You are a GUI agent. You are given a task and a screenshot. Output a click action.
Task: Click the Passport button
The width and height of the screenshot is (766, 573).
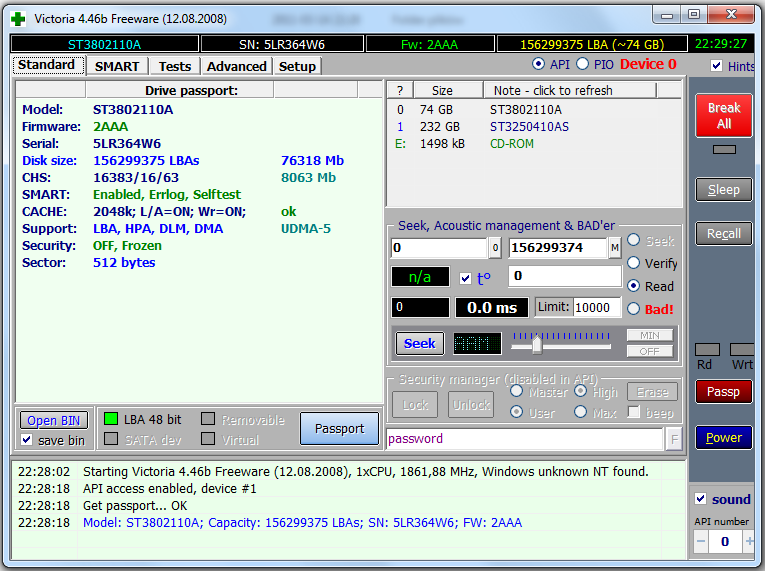(x=340, y=429)
